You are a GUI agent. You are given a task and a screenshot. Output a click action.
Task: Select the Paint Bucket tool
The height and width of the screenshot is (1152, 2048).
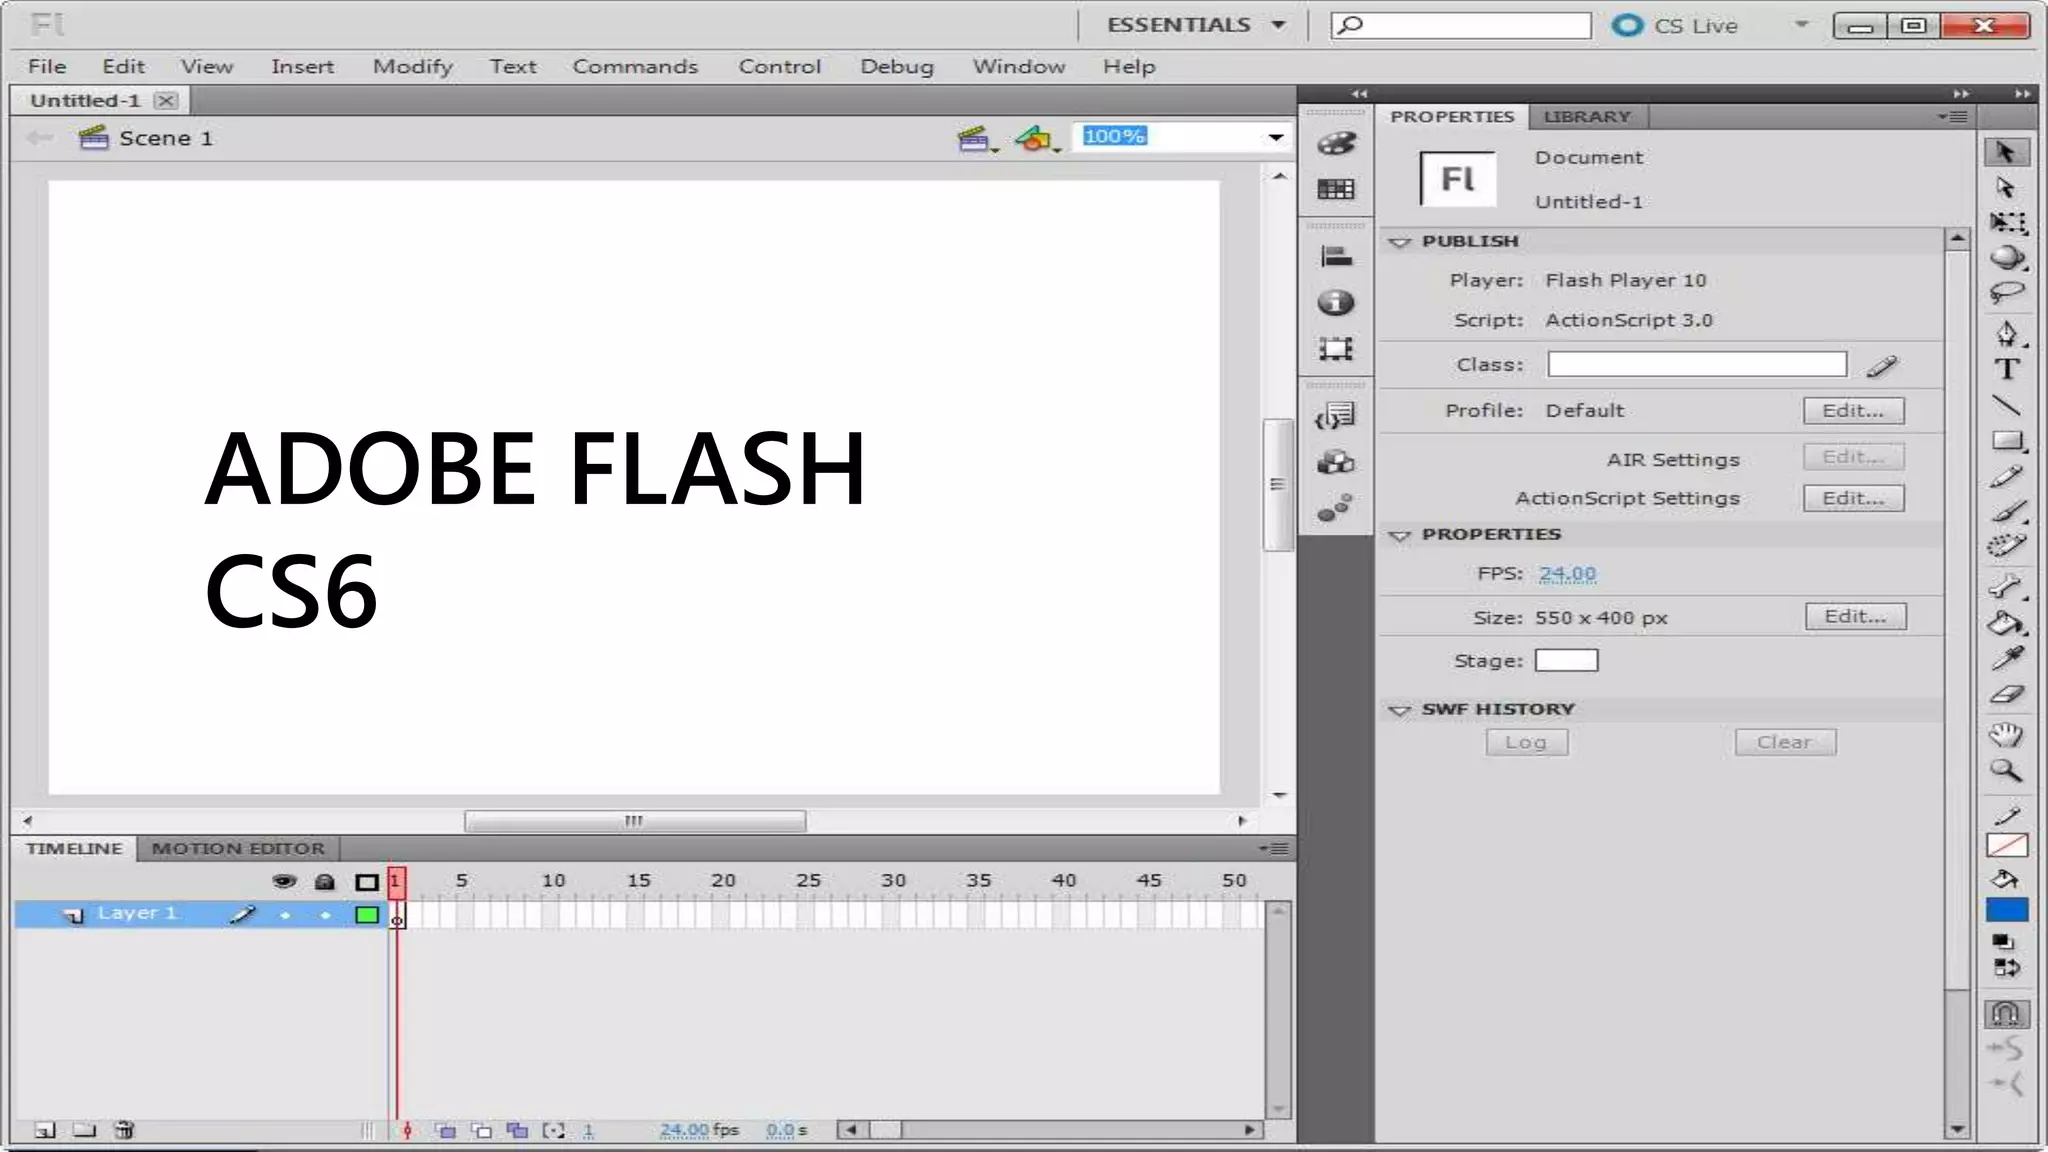point(2006,624)
